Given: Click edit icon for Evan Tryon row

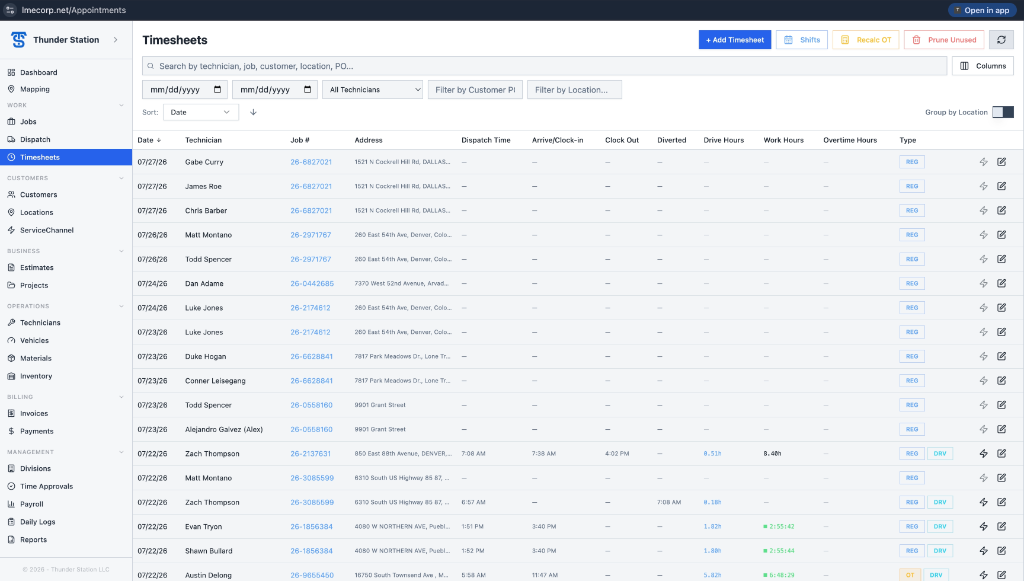Looking at the screenshot, I should pyautogui.click(x=1001, y=526).
